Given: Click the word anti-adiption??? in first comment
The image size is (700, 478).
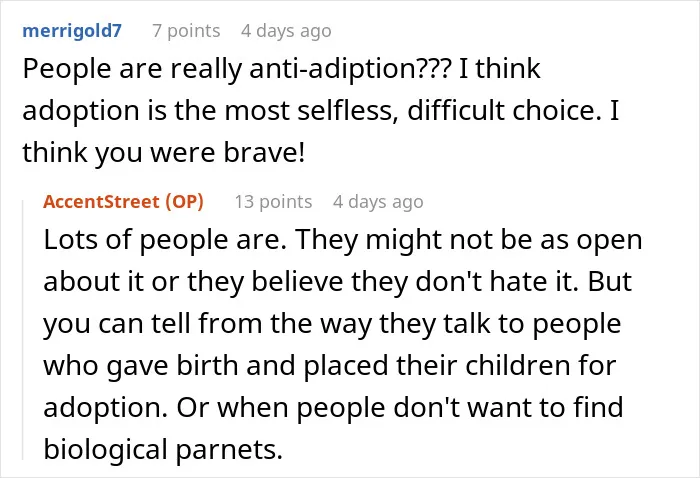Looking at the screenshot, I should (350, 69).
